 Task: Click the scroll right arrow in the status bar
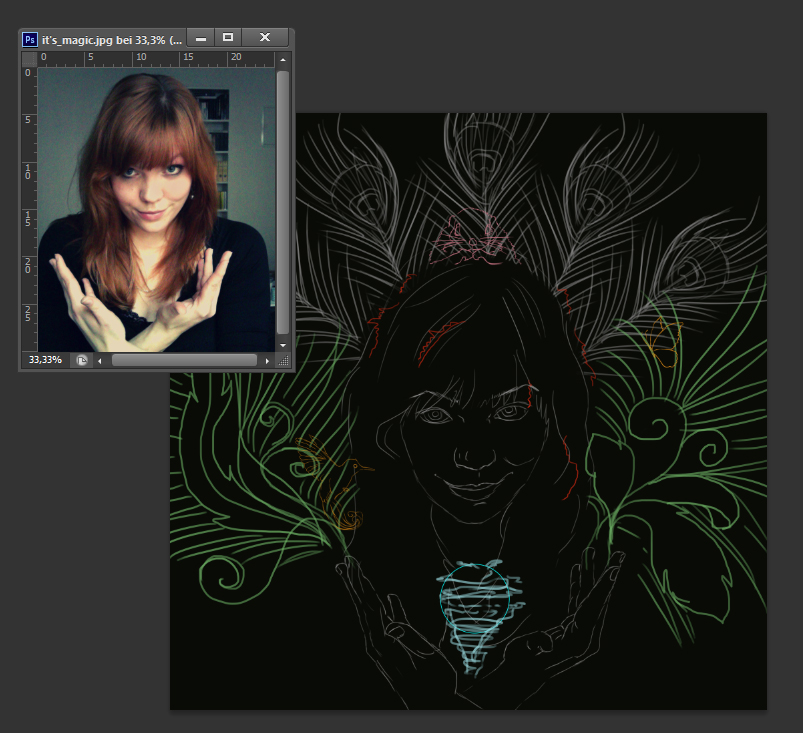click(267, 360)
